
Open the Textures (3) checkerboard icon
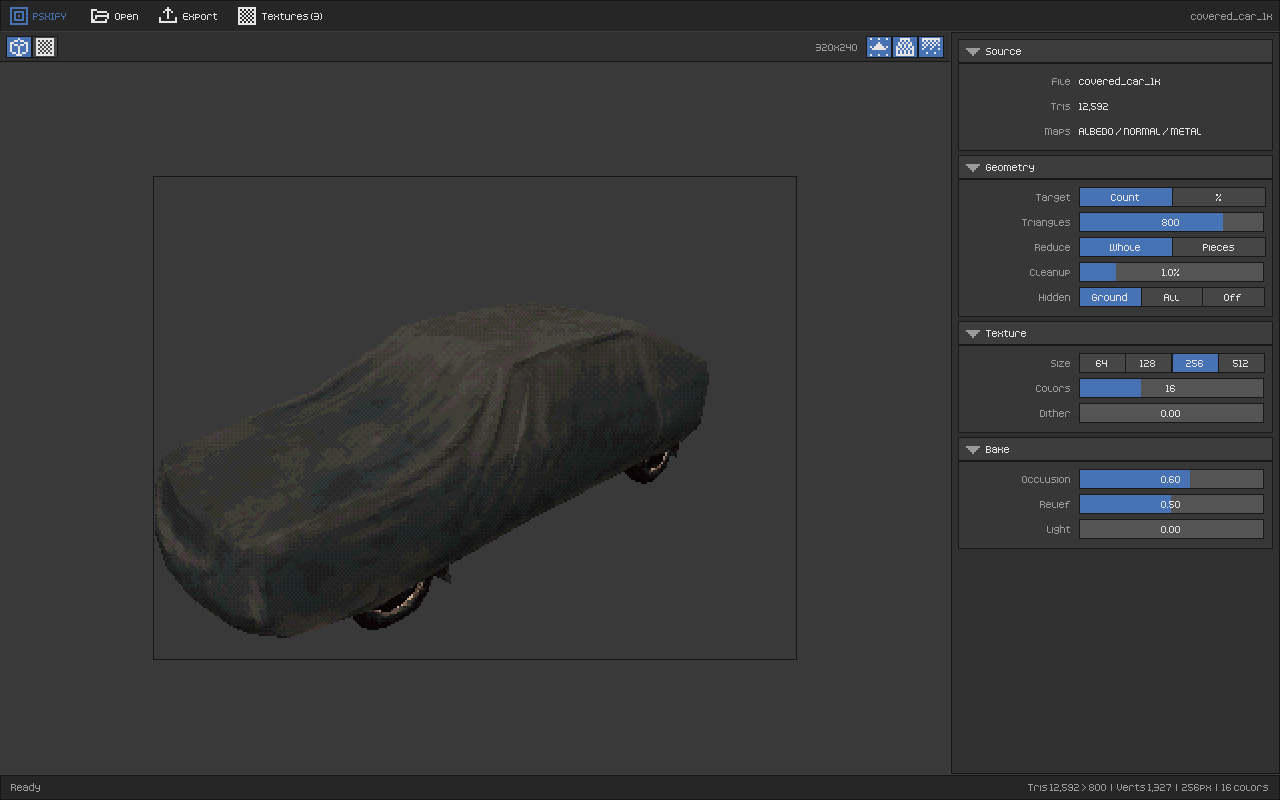click(247, 16)
